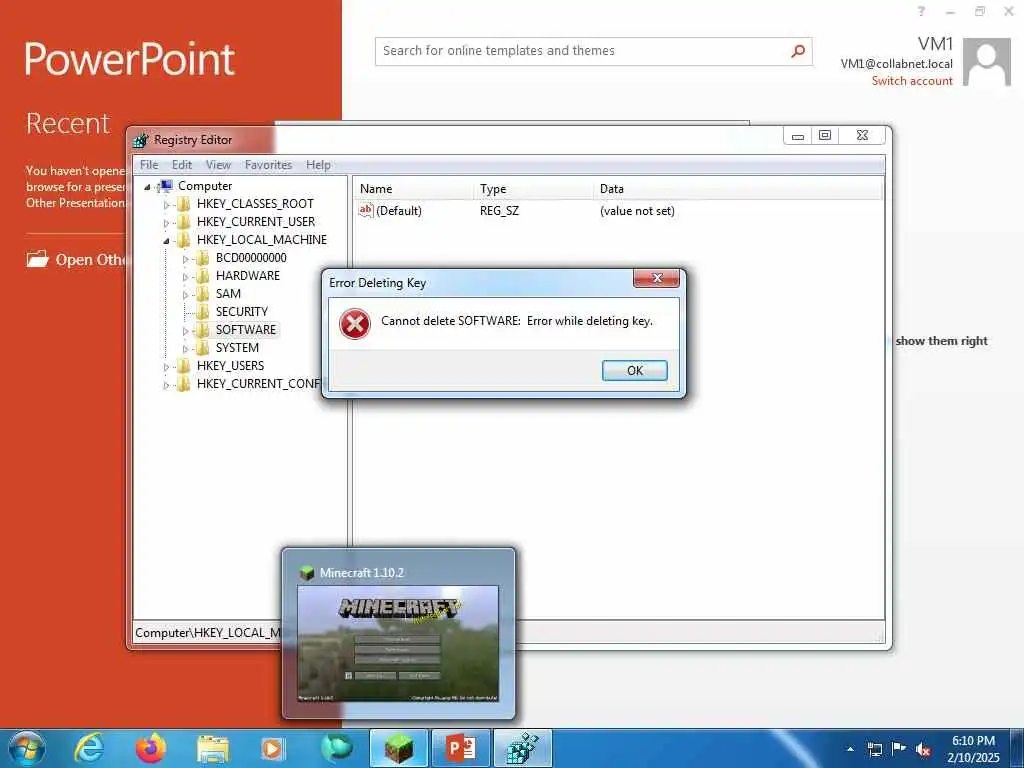Screen dimensions: 1024x768
Task: Click the Name column header
Action: tap(414, 189)
